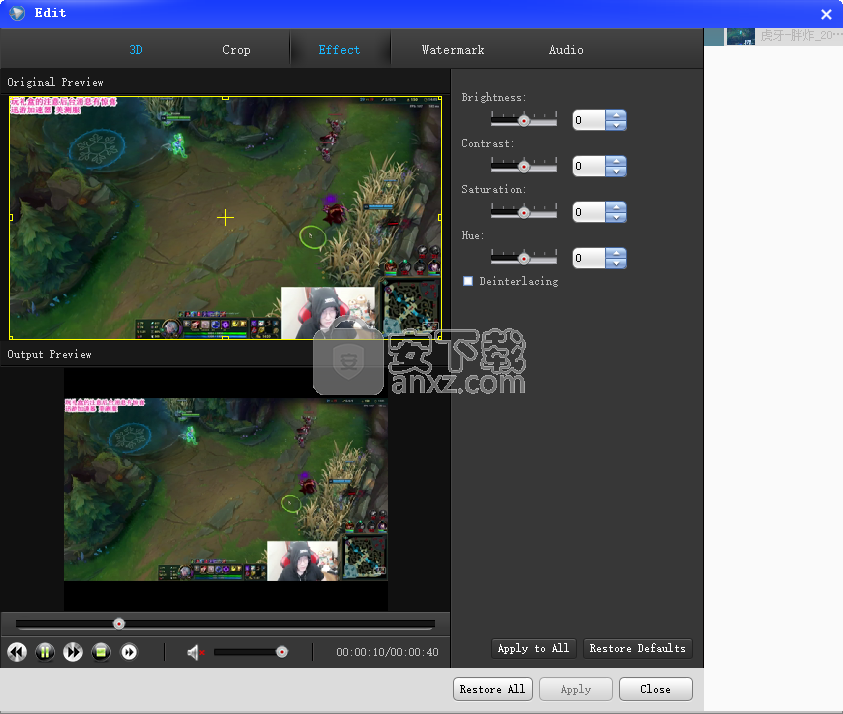Decrease Contrast with the down arrow
843x714 pixels.
617,172
